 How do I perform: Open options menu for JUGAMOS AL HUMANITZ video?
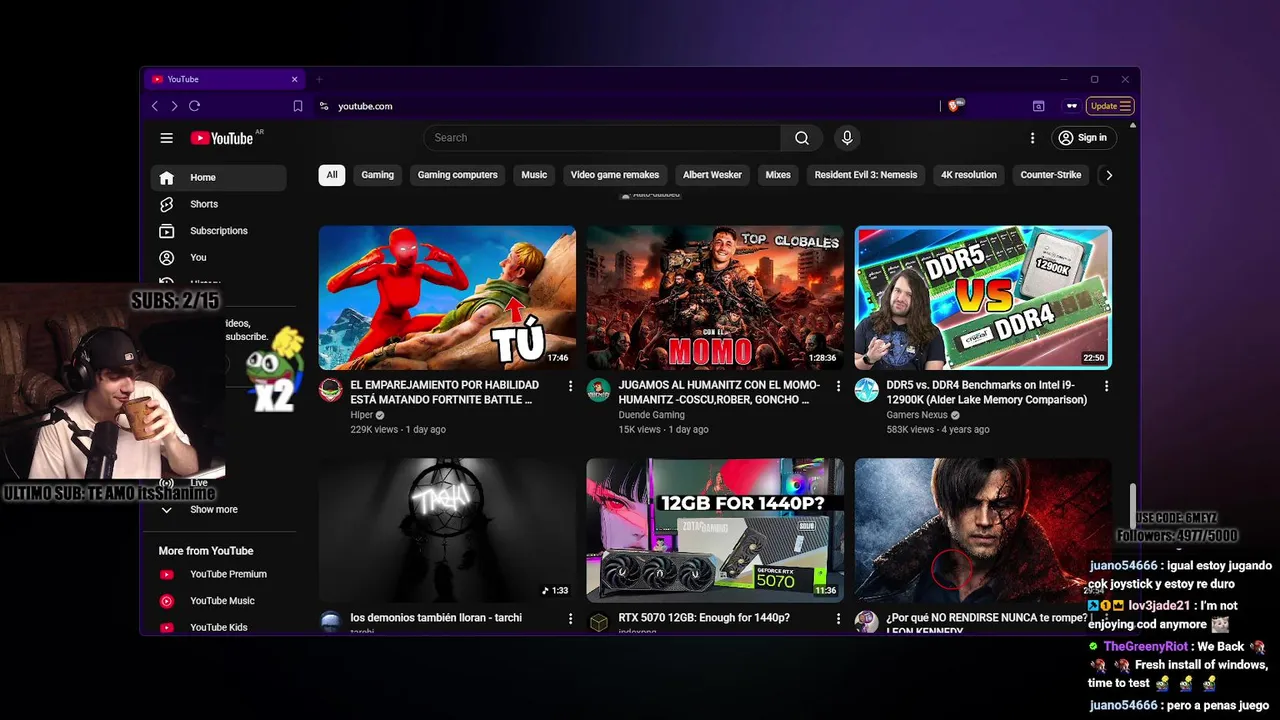click(838, 386)
